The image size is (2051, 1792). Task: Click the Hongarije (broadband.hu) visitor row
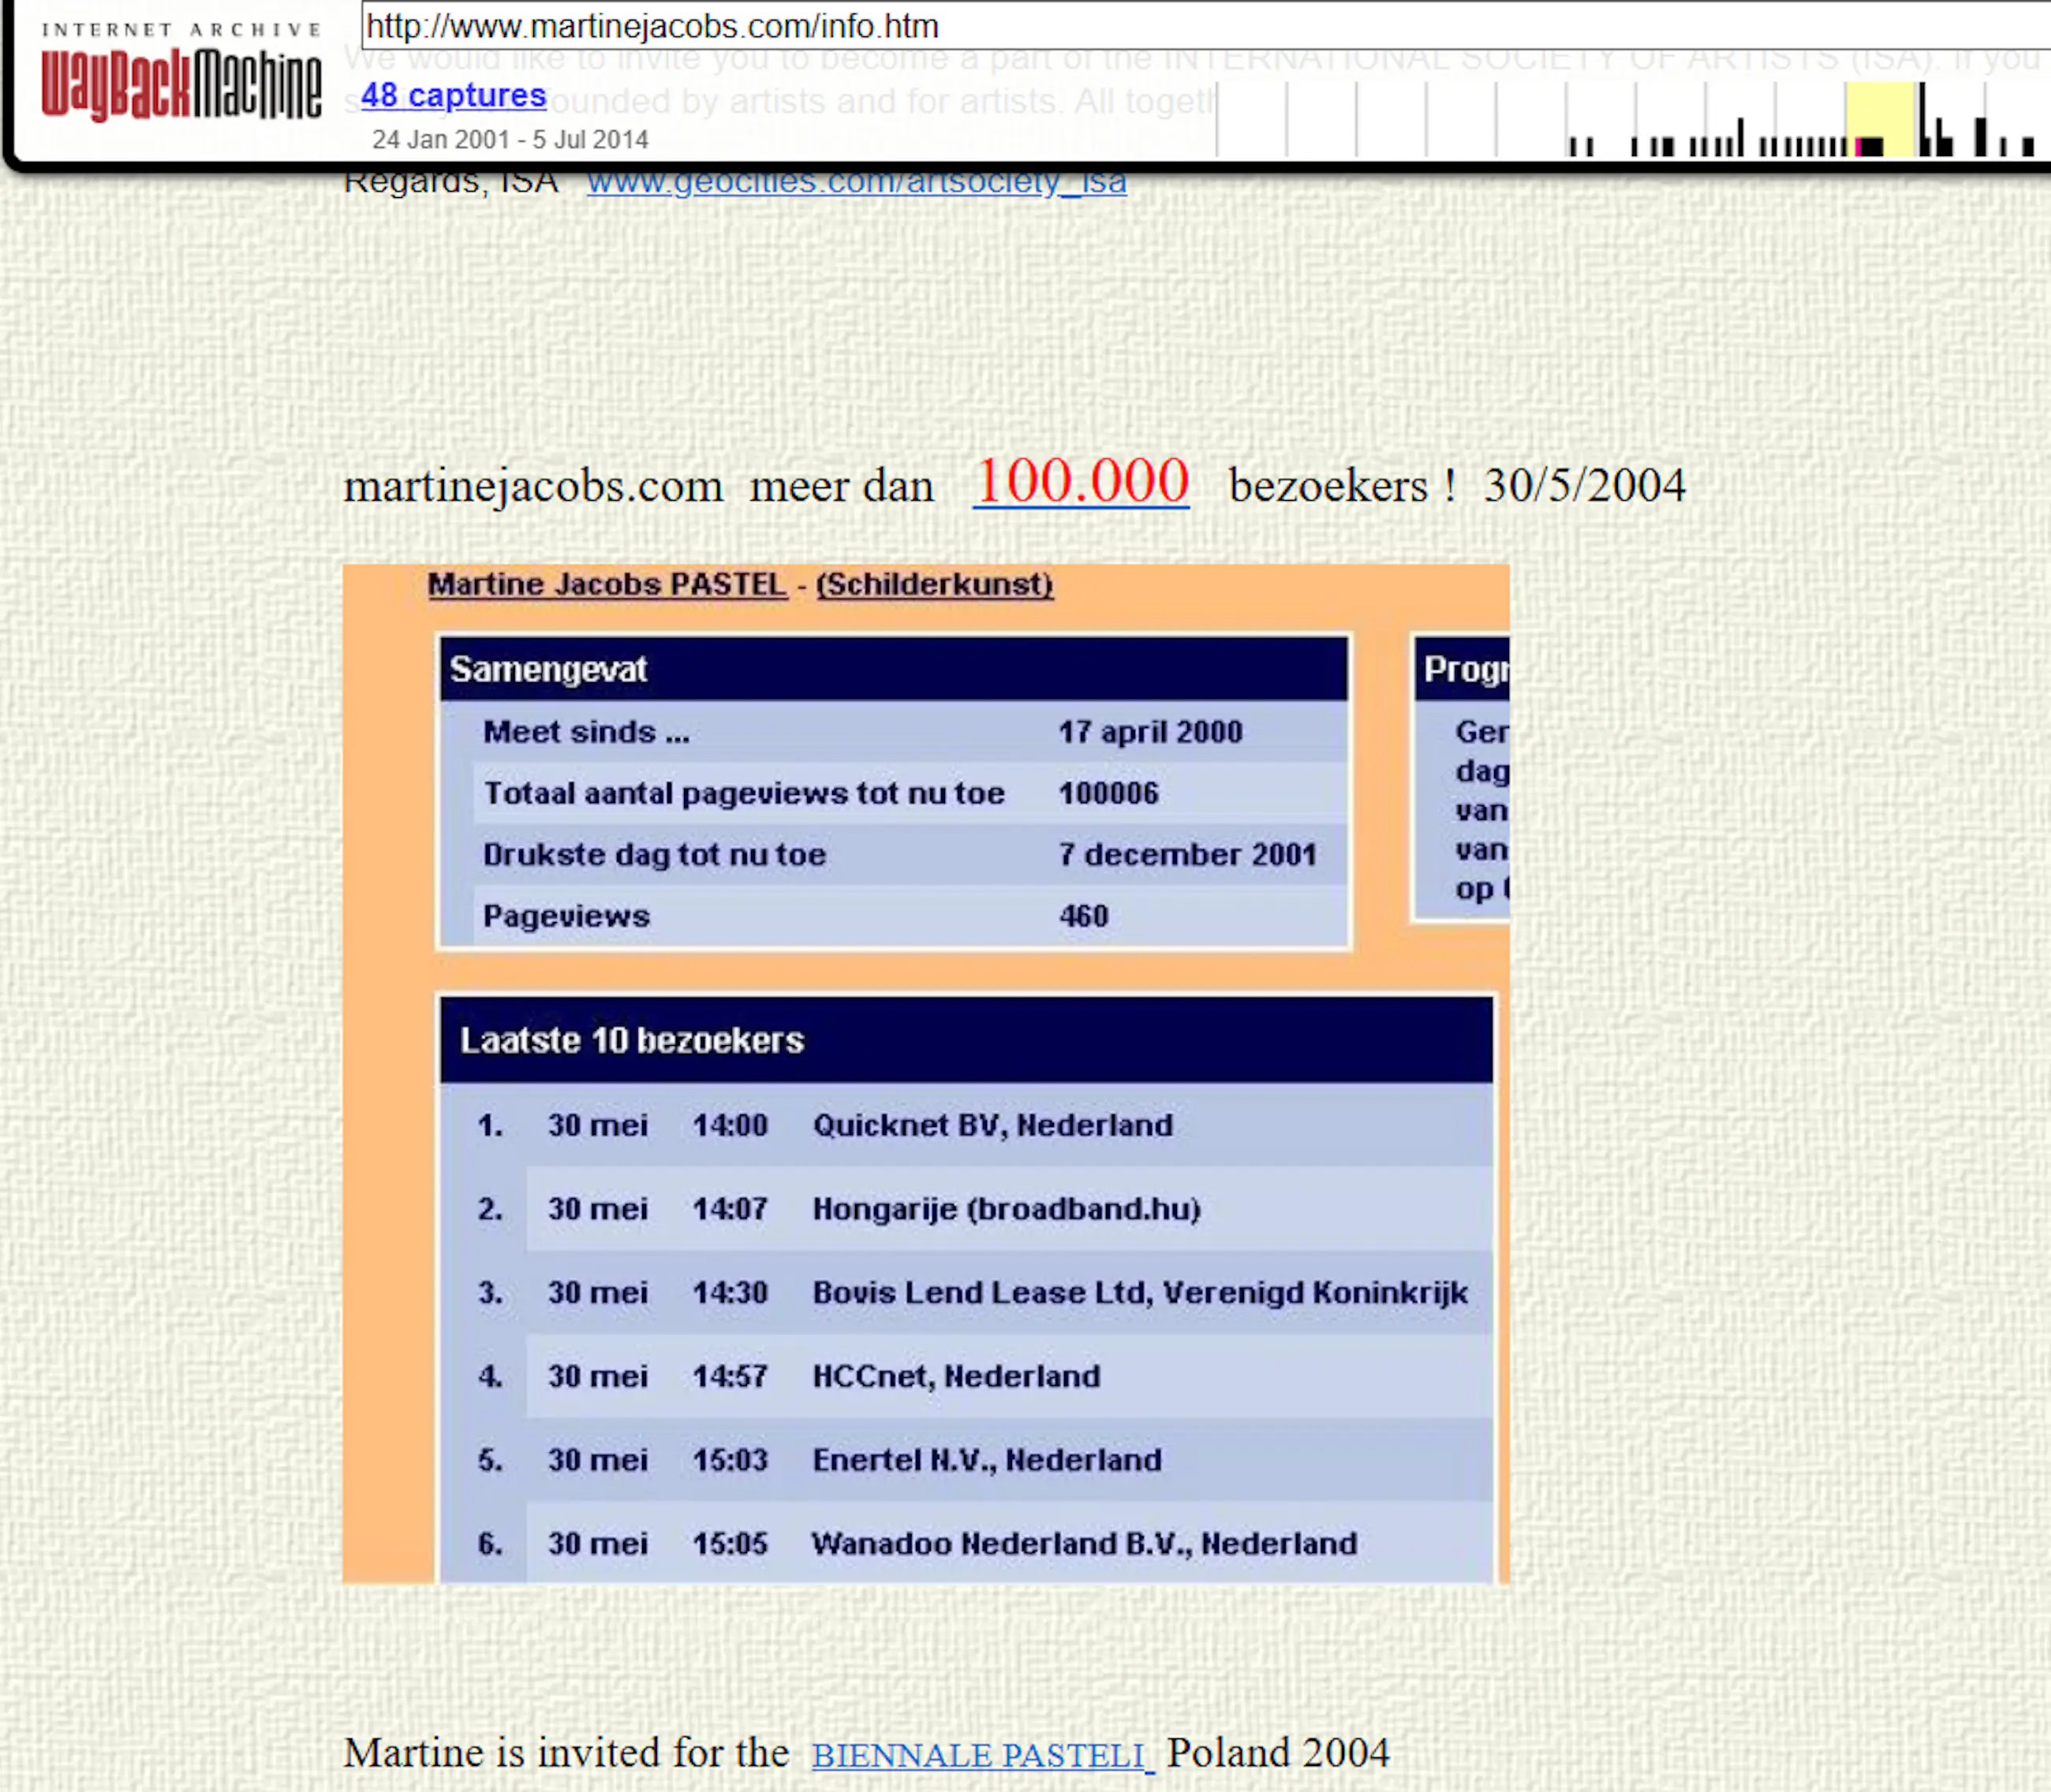coord(1006,1209)
